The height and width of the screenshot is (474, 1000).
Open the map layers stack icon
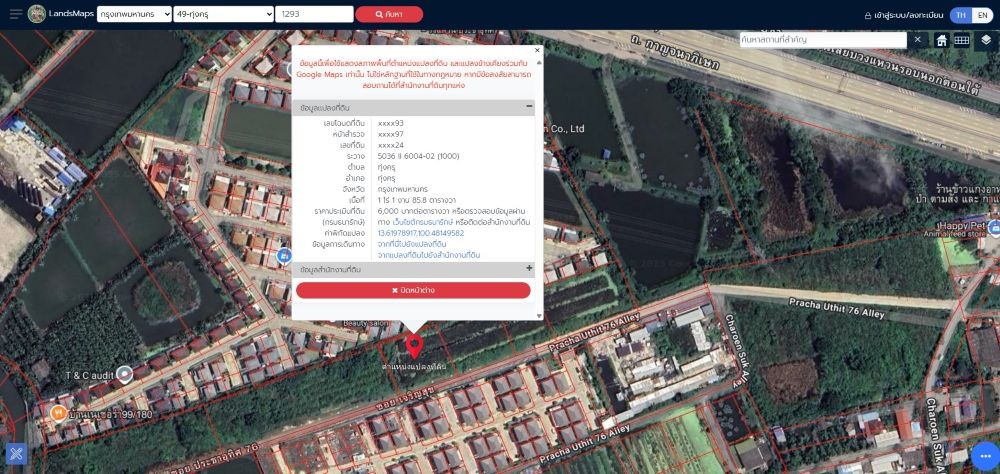[x=986, y=40]
